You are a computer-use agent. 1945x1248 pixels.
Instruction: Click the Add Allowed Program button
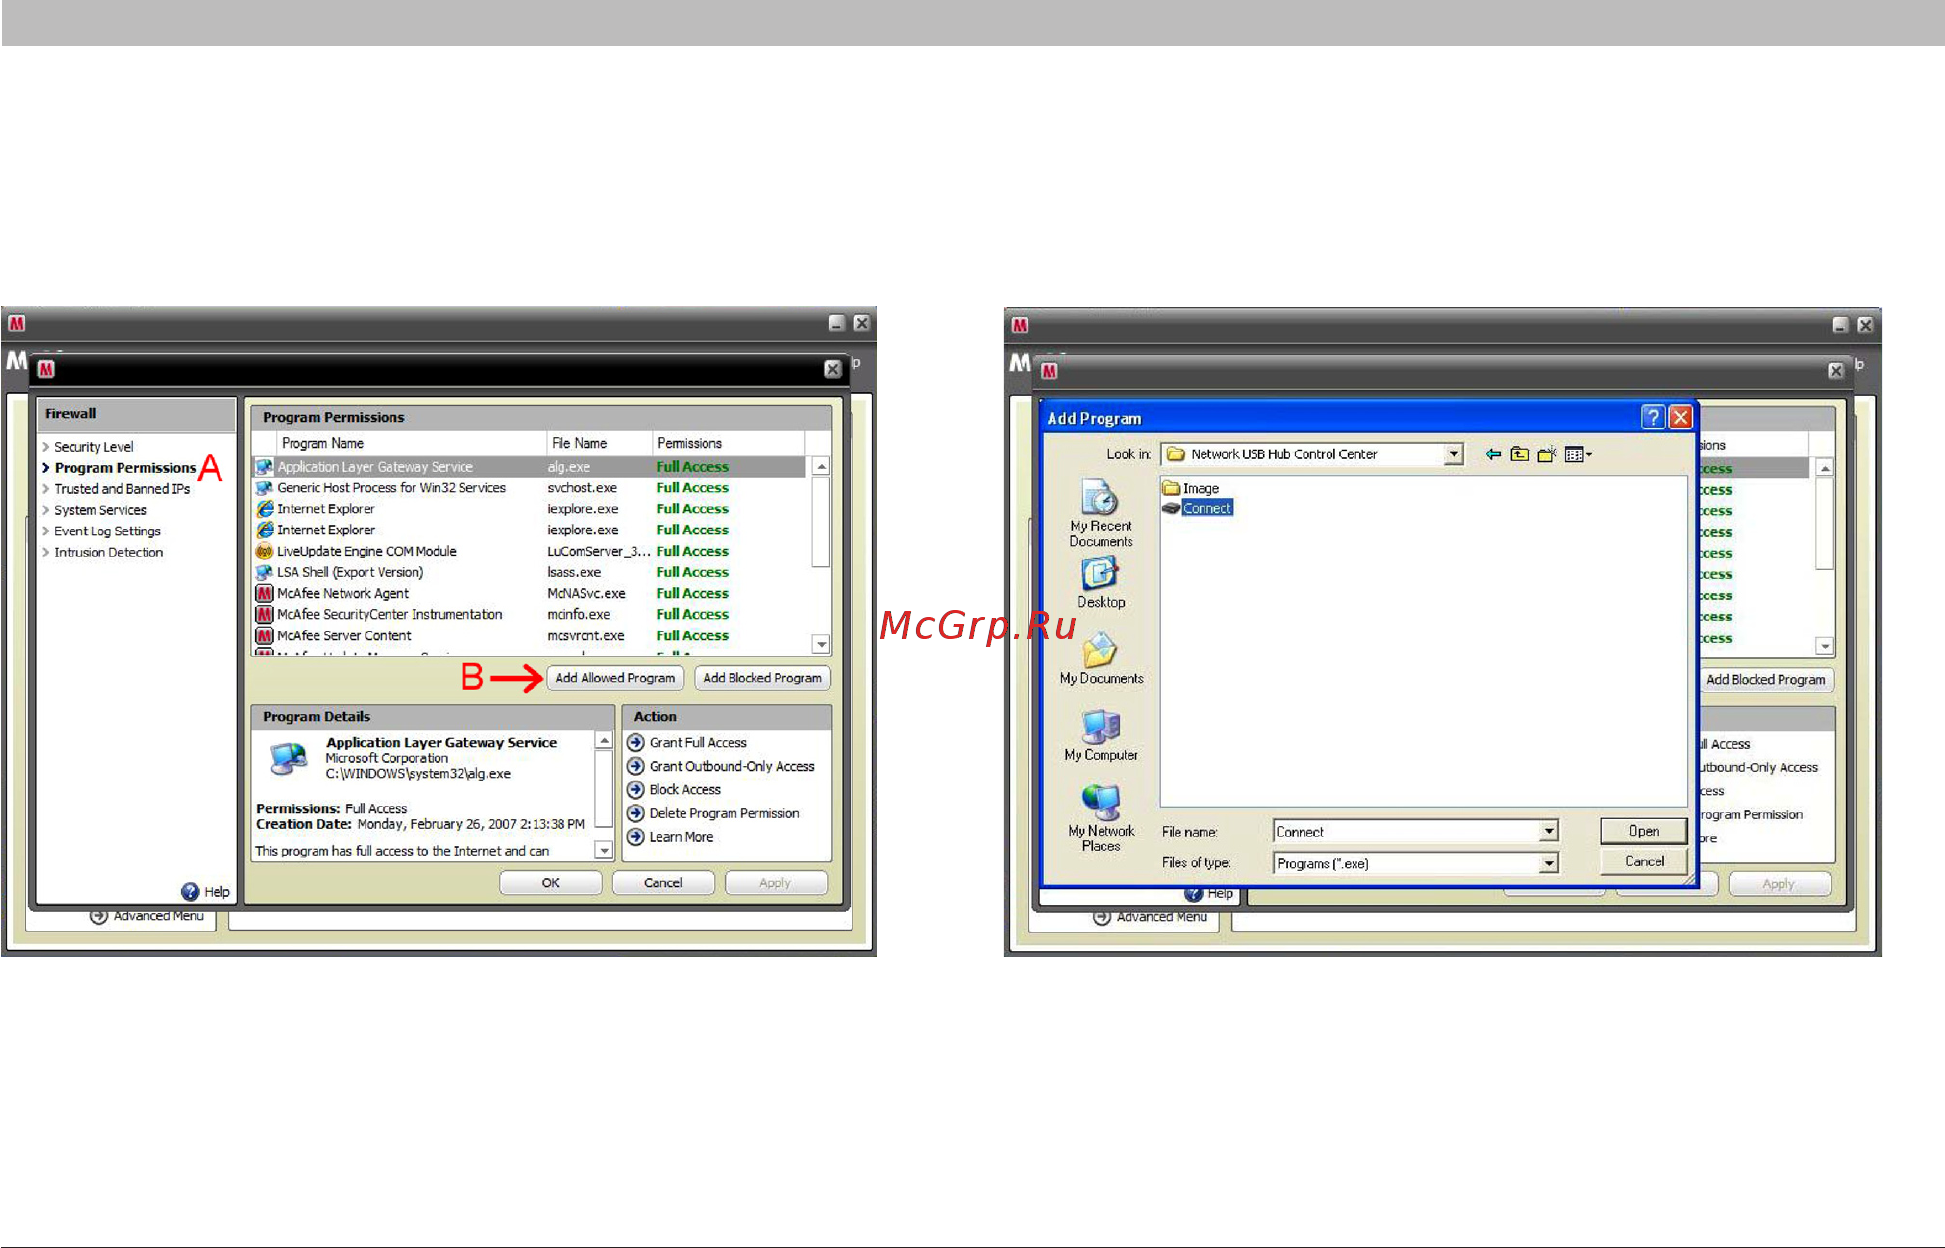point(615,678)
